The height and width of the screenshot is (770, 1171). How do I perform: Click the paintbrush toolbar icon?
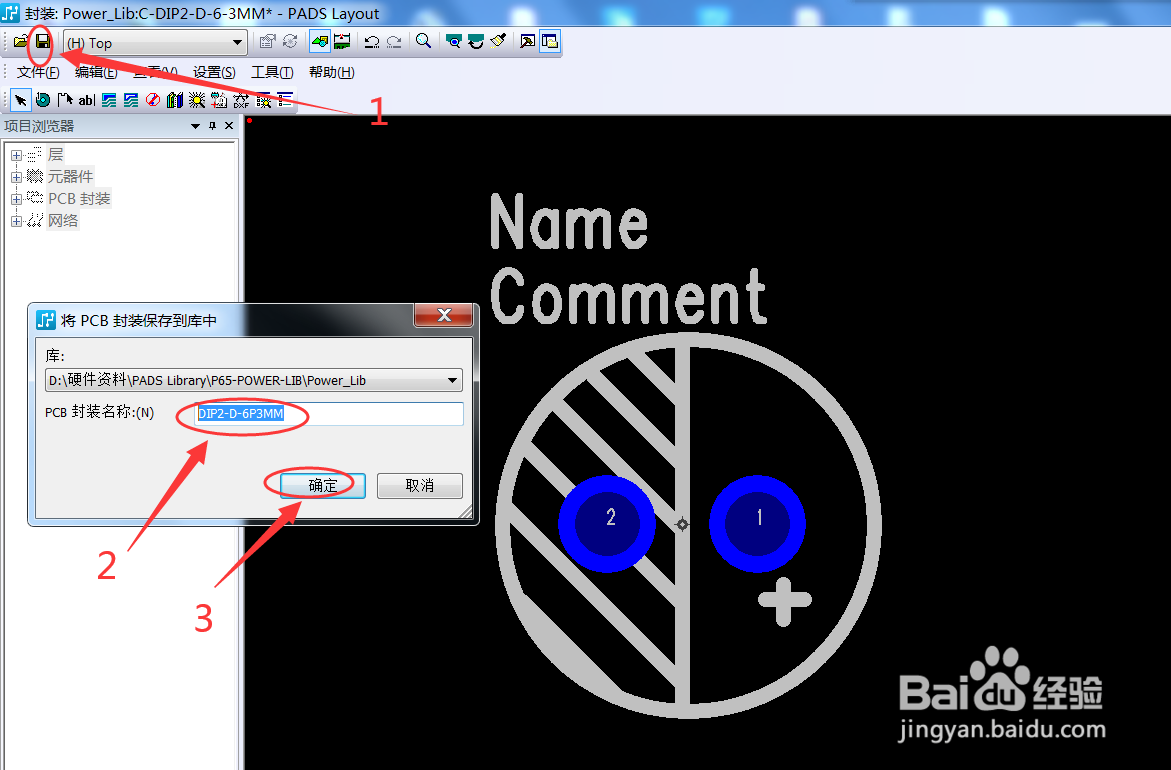coord(498,42)
